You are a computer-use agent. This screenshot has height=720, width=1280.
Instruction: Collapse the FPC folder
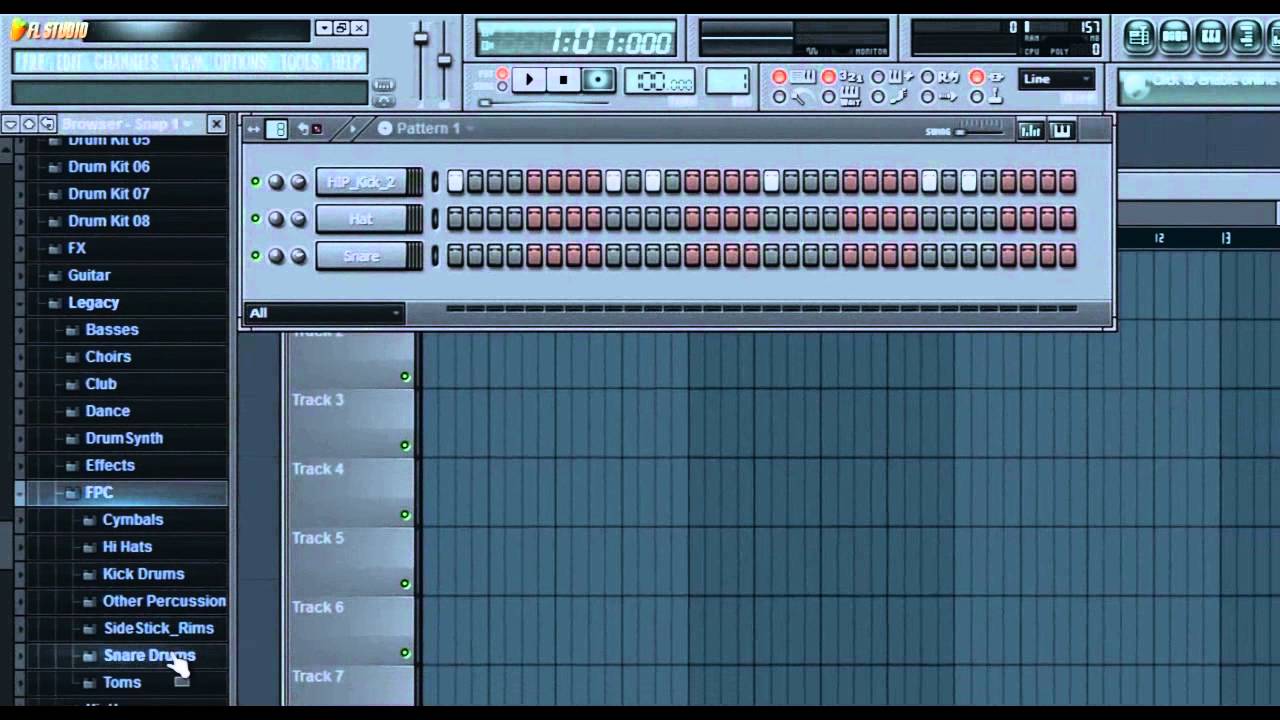98,492
